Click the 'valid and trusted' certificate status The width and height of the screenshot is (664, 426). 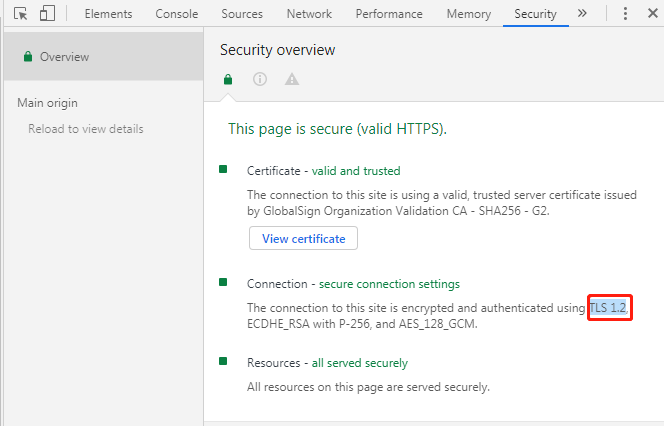[356, 171]
